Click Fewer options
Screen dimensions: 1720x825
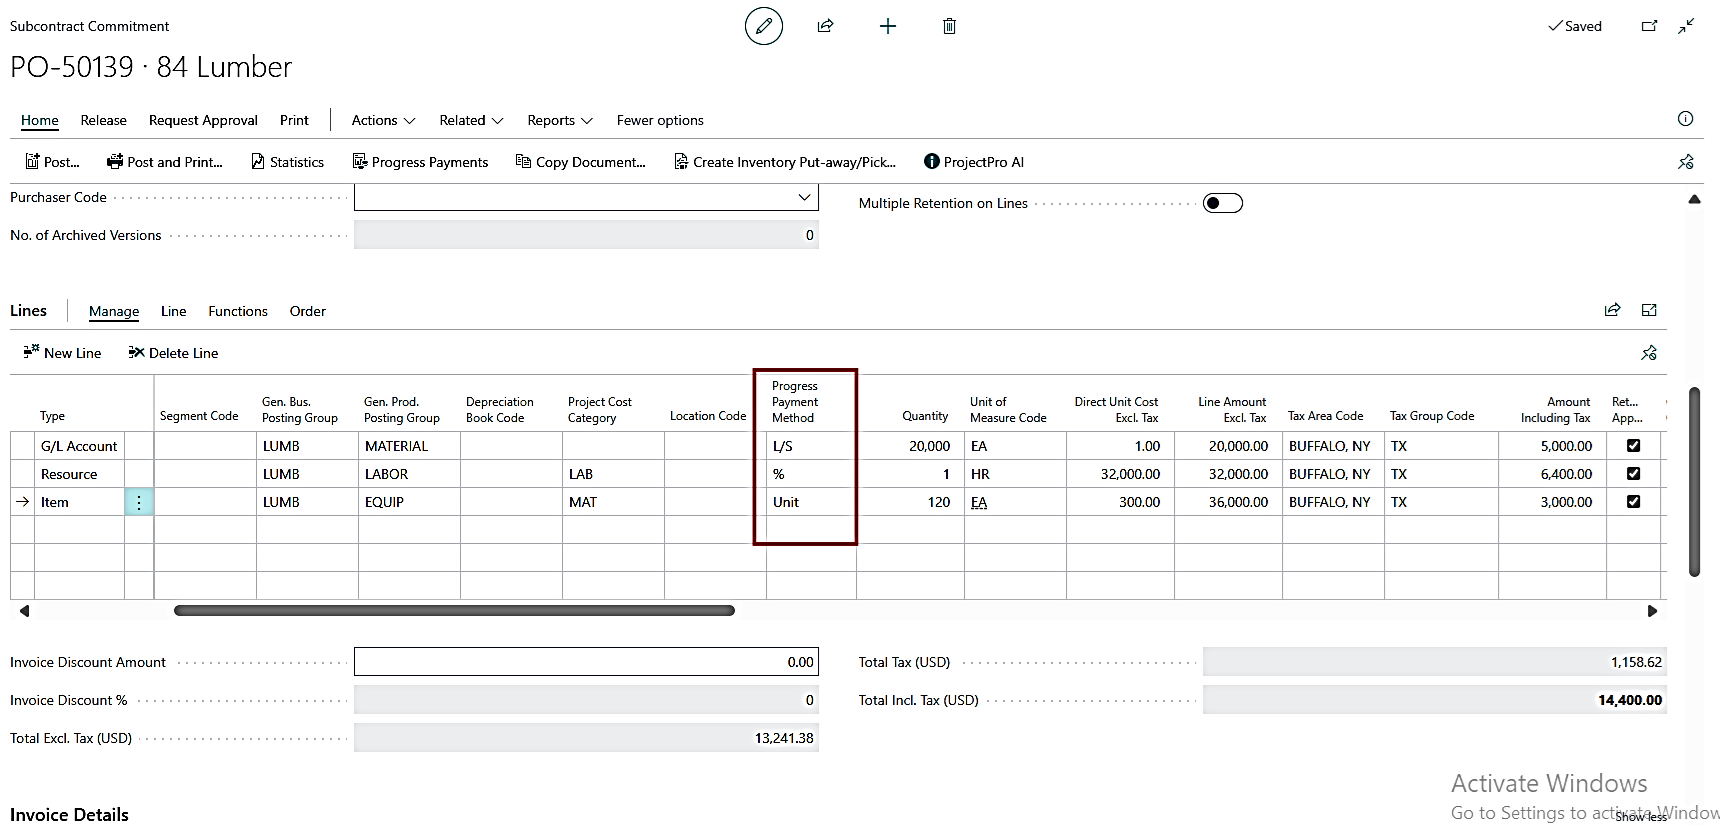(660, 120)
